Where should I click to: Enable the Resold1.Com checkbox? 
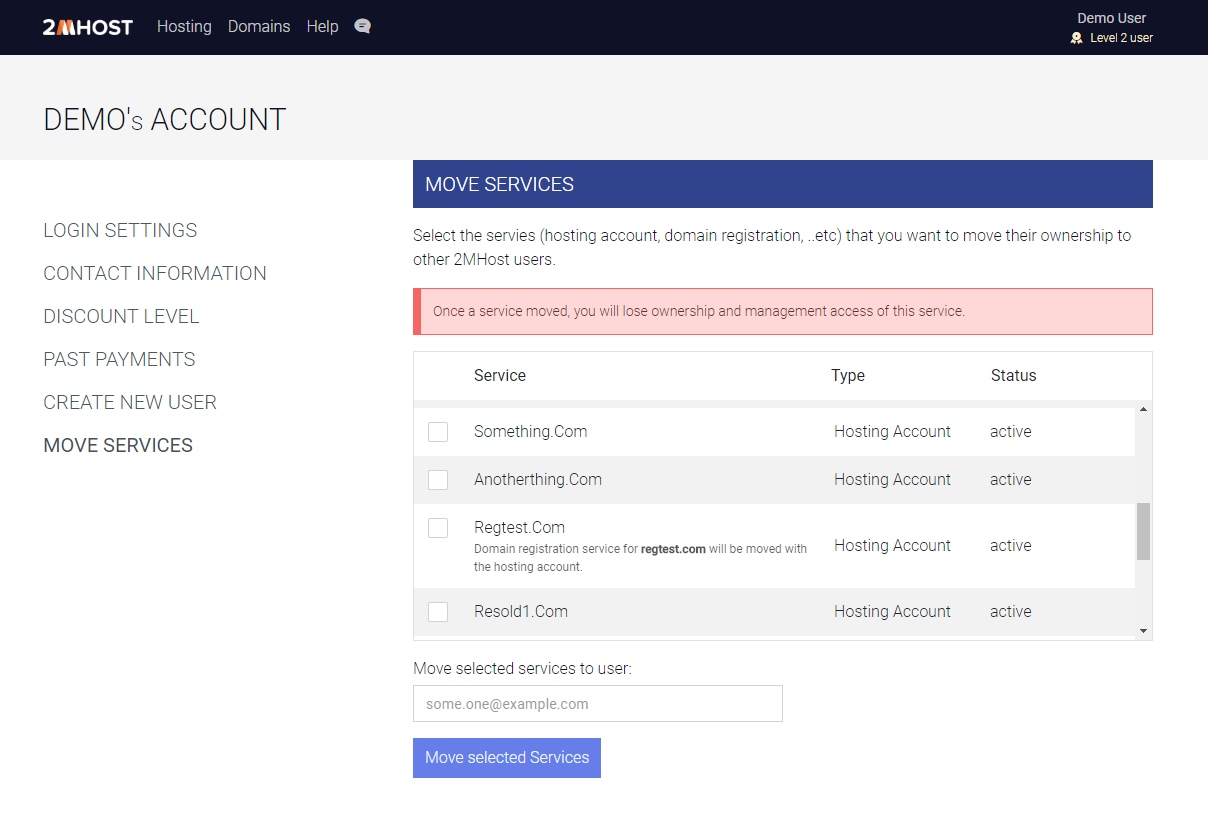coord(438,612)
